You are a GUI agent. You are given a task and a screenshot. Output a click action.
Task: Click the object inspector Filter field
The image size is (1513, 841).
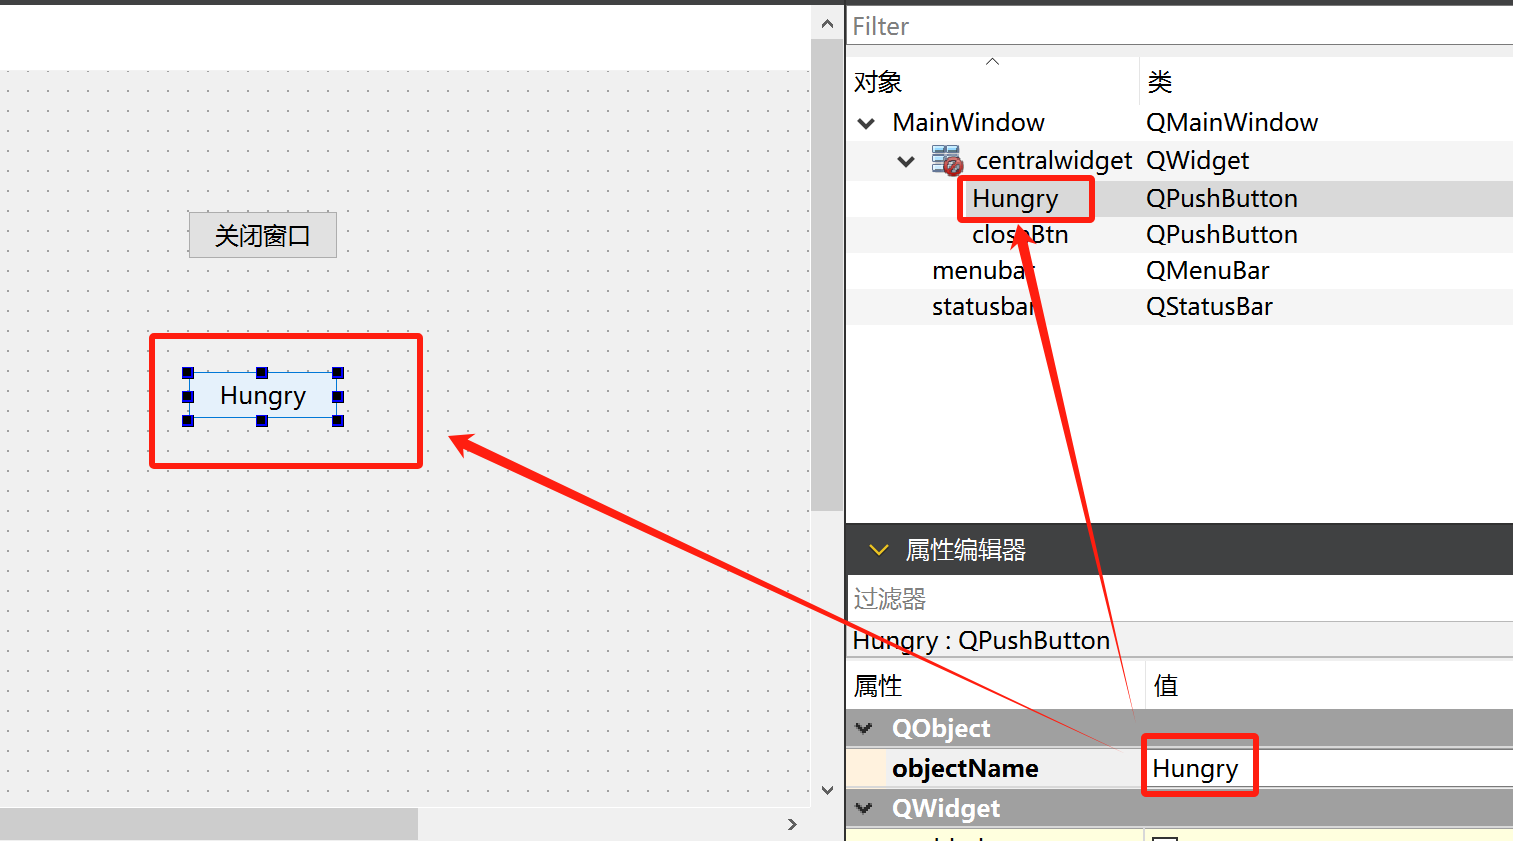tap(1179, 26)
